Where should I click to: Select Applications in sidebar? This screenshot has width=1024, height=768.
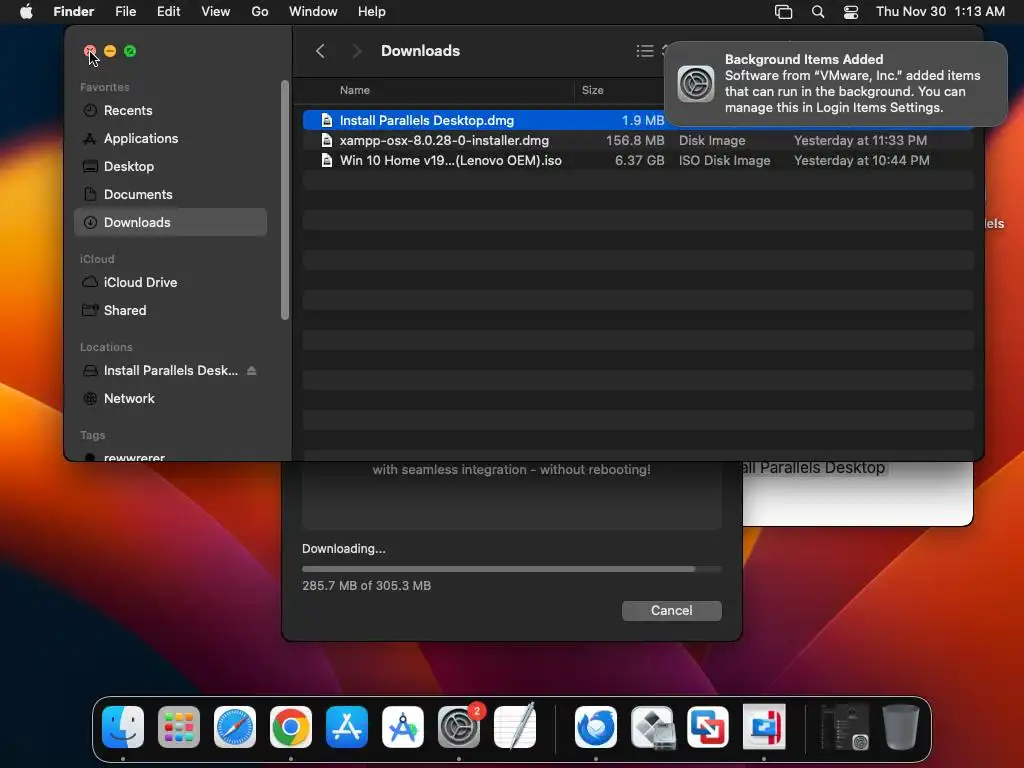pyautogui.click(x=170, y=138)
